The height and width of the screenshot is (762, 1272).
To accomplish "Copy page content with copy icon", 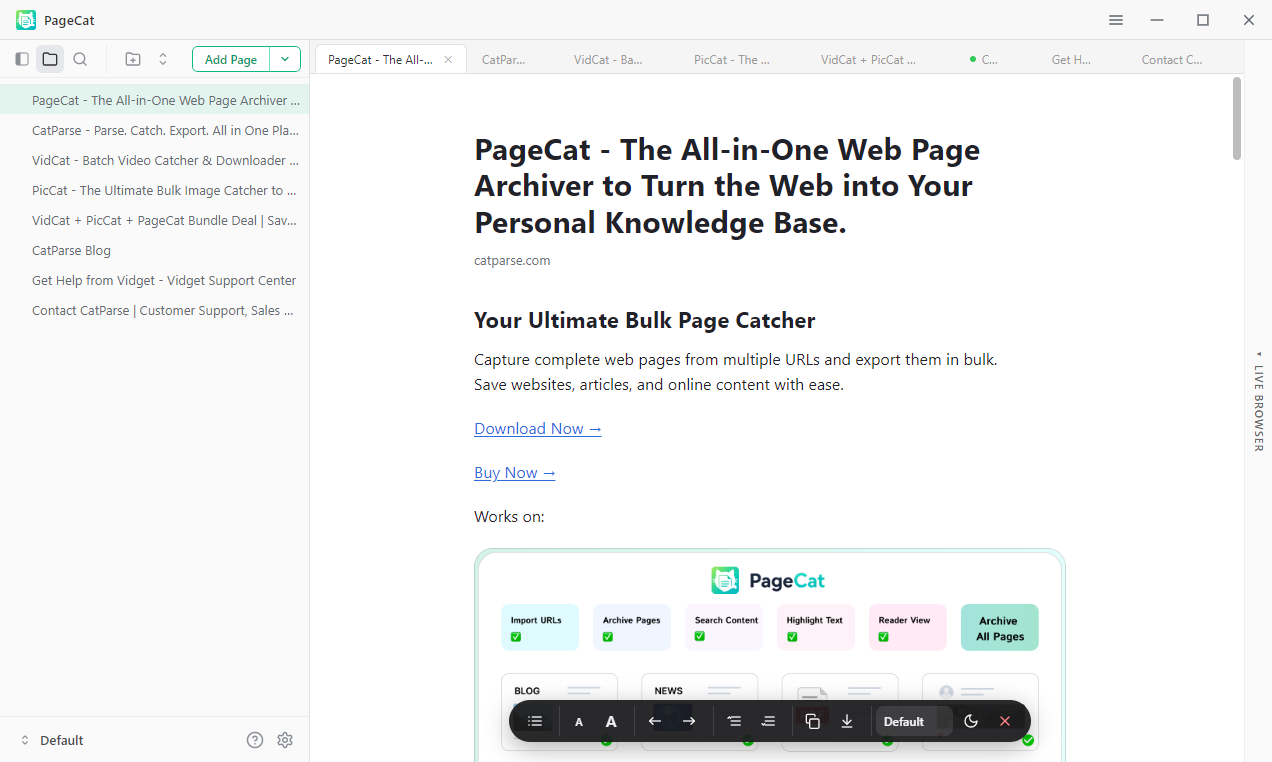I will [813, 721].
